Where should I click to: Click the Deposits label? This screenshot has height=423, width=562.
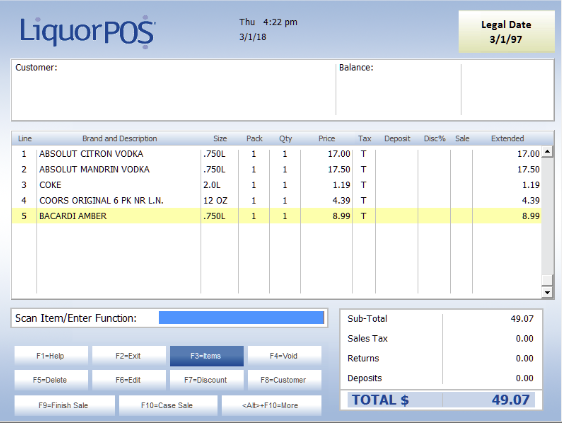(x=365, y=378)
